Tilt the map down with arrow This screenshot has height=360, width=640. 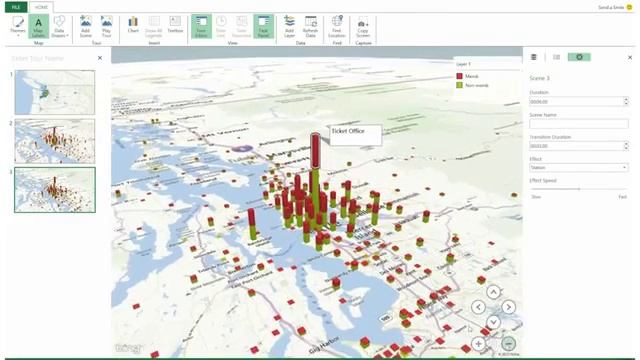[493, 322]
